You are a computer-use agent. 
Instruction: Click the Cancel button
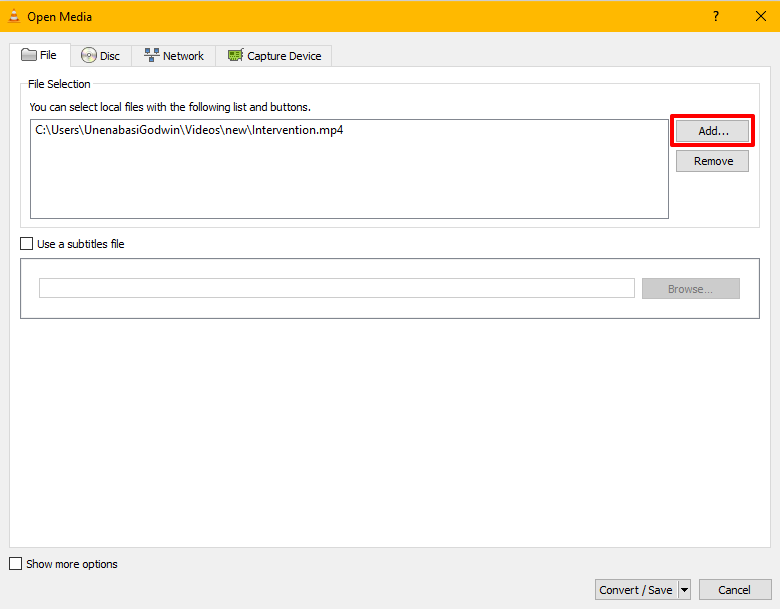735,590
